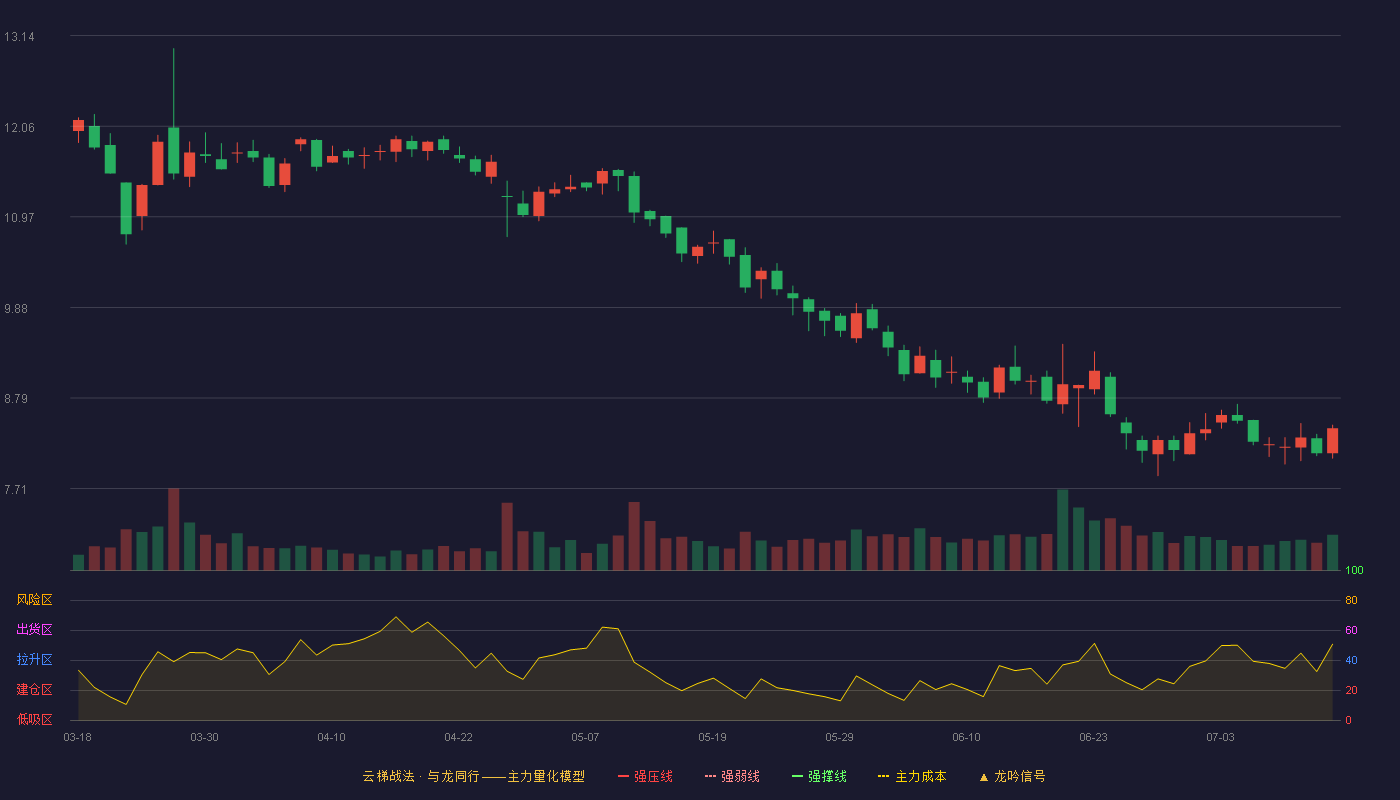Click the 10.97 price axis label

(x=19, y=218)
